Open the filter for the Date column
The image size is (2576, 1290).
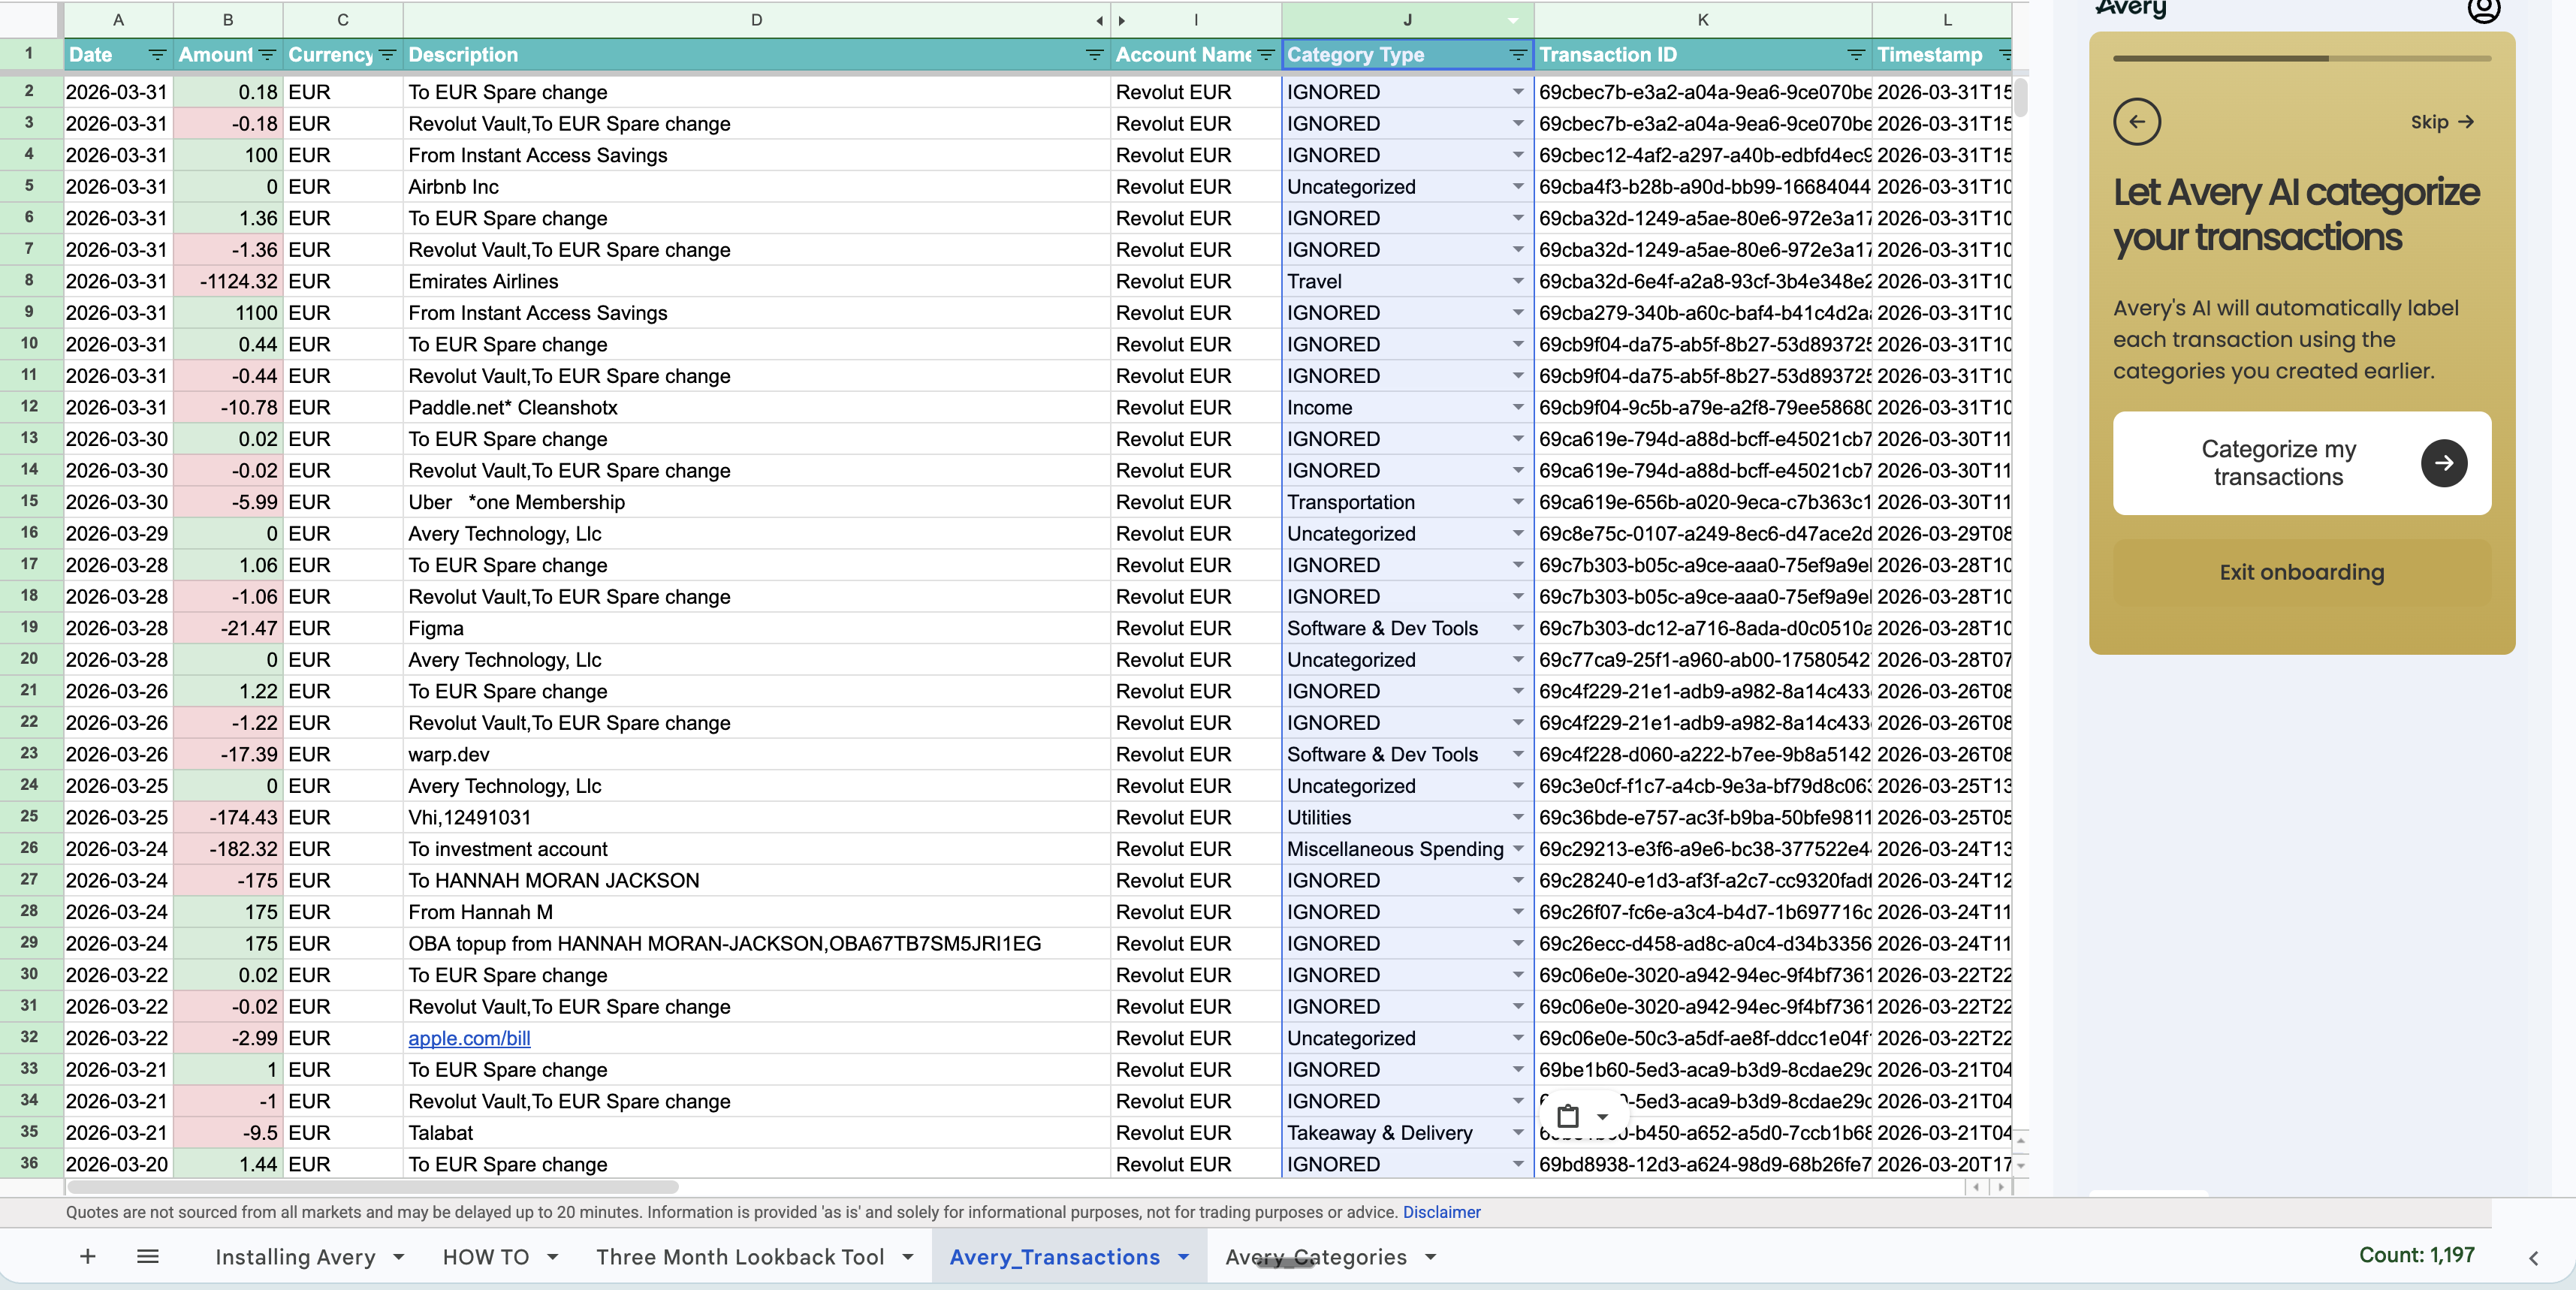click(x=156, y=55)
